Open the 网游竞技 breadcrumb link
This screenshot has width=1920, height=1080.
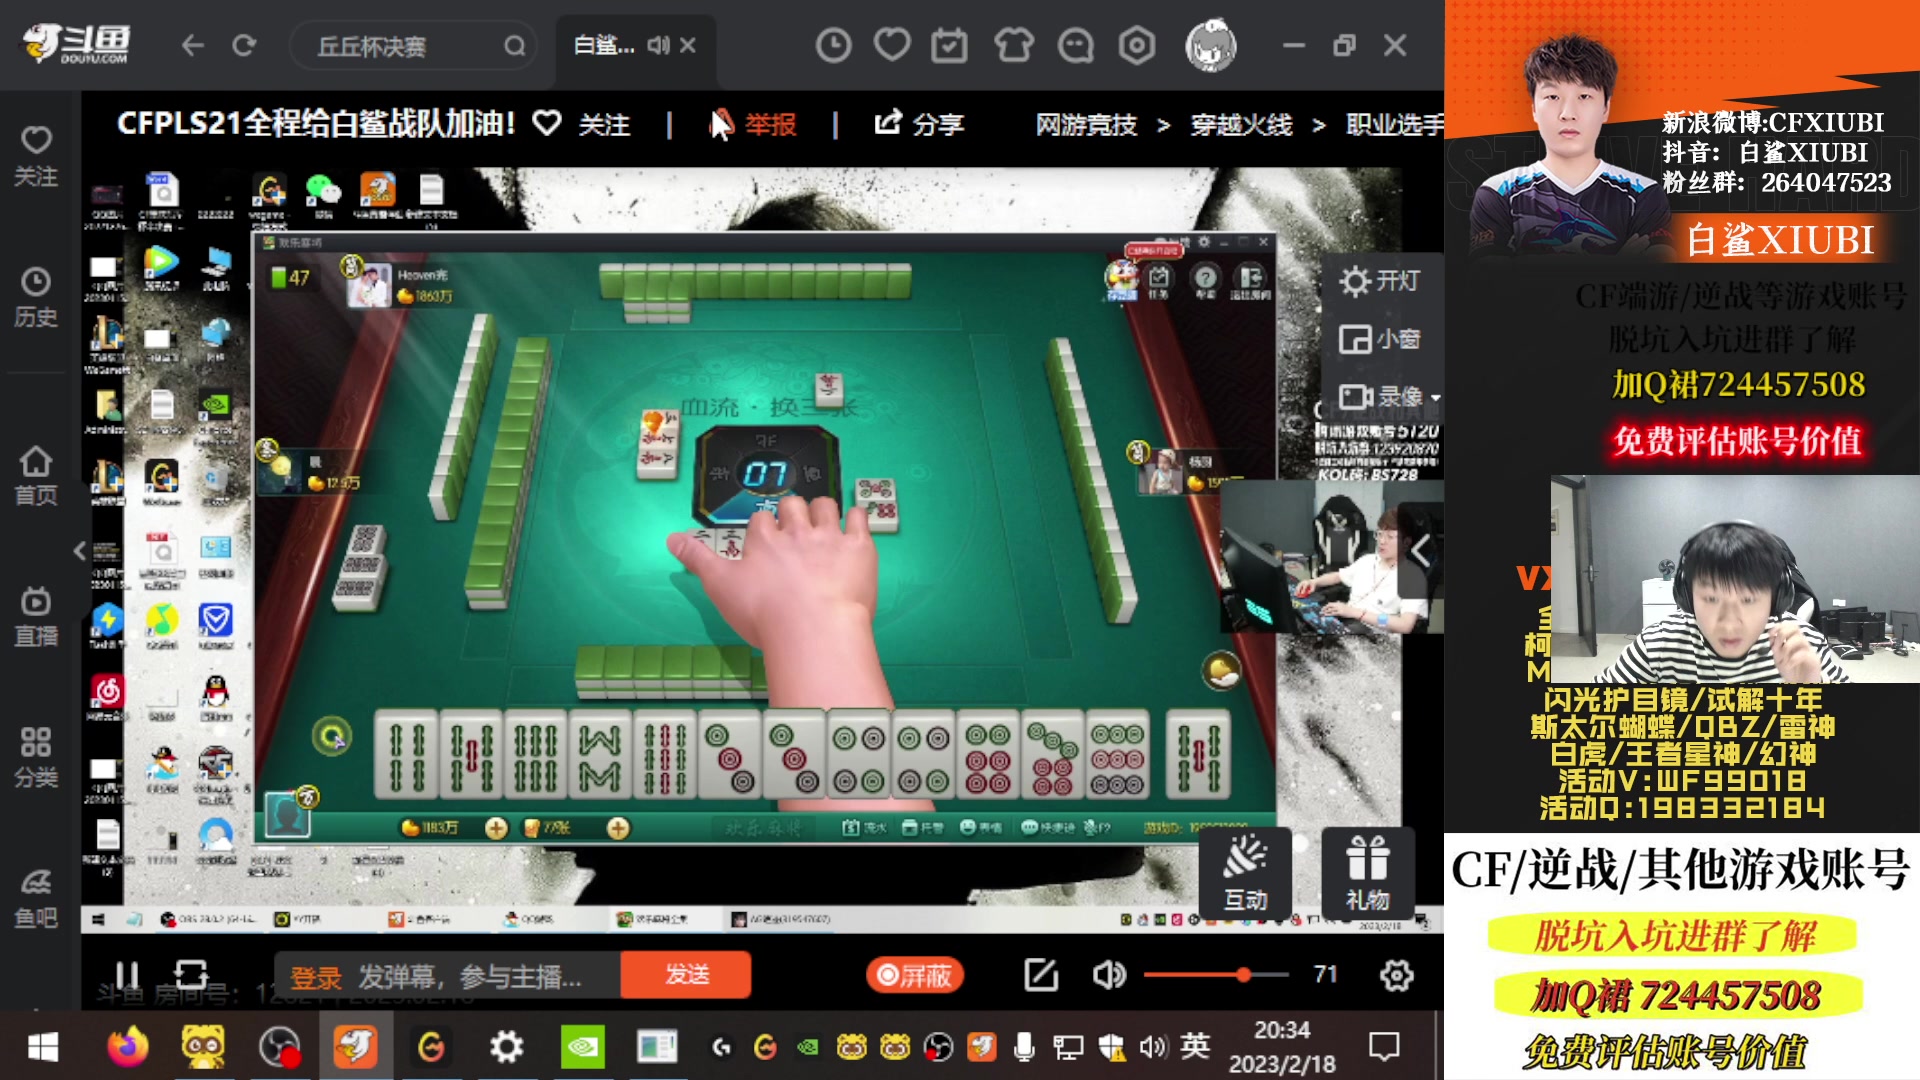[x=1086, y=124]
